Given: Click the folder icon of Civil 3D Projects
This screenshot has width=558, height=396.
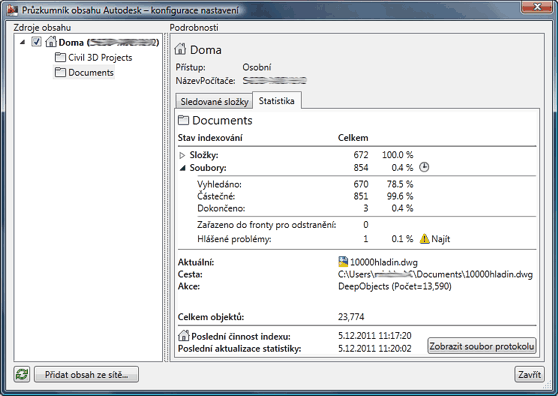Looking at the screenshot, I should (x=60, y=57).
